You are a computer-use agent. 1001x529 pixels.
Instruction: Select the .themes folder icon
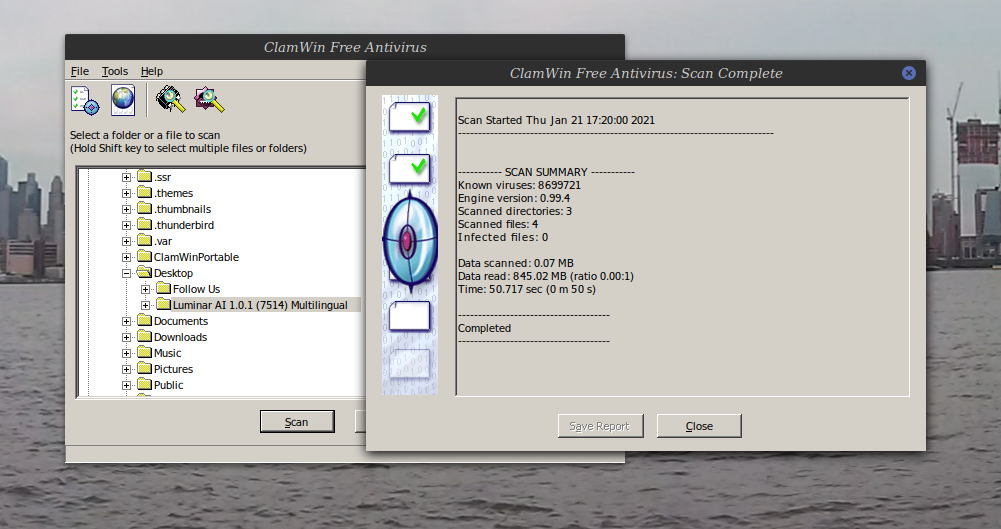point(144,192)
